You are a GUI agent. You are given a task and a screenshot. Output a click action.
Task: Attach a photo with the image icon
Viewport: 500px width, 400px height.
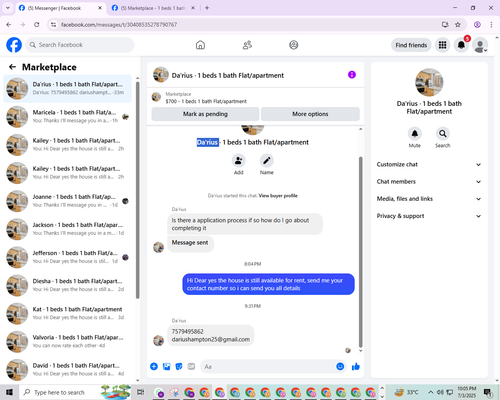tap(166, 367)
